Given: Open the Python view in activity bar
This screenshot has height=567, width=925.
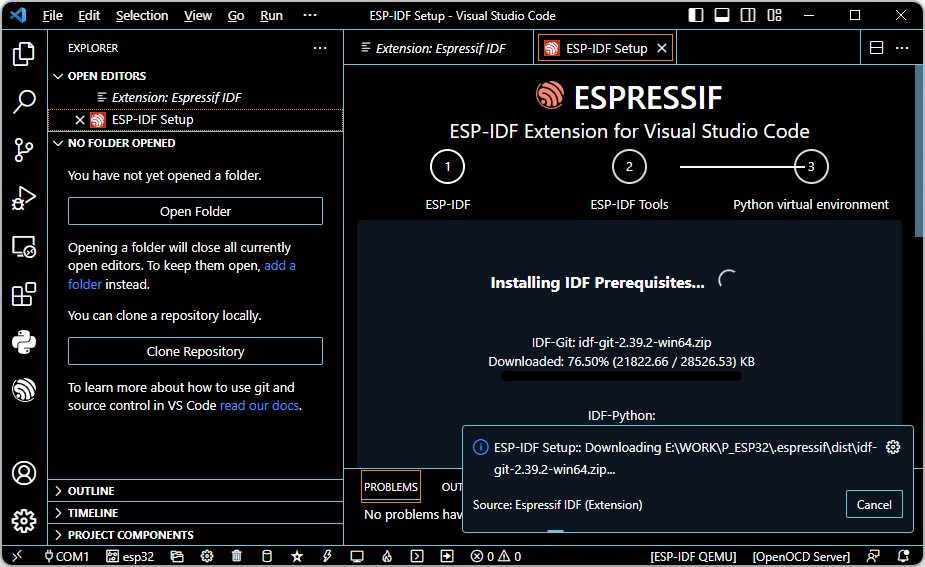Looking at the screenshot, I should (24, 342).
